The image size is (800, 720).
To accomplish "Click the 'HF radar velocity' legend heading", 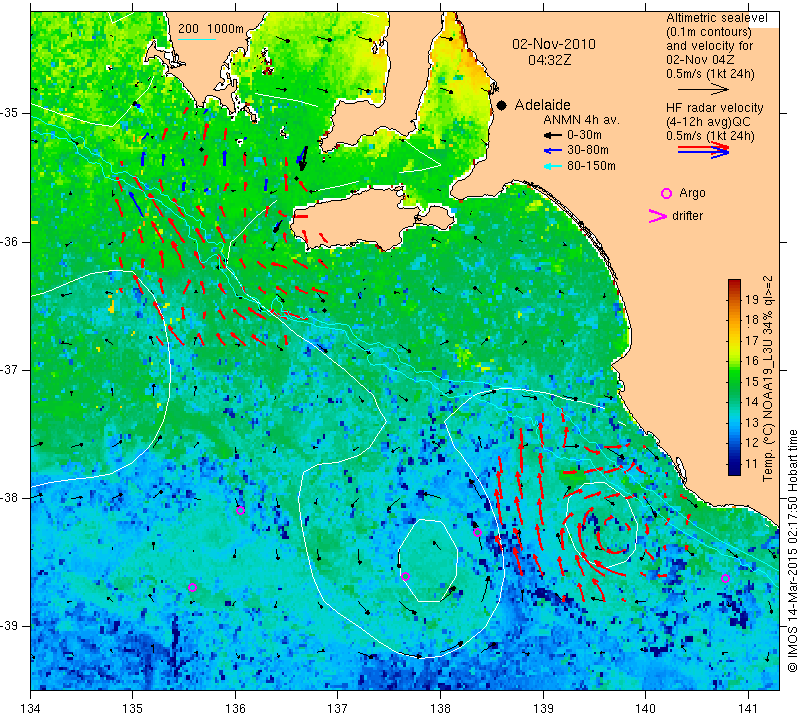I will [x=714, y=108].
